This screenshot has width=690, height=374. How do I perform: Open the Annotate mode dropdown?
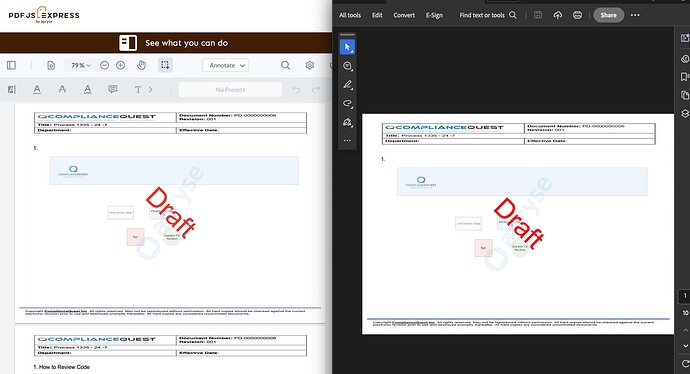pos(226,65)
